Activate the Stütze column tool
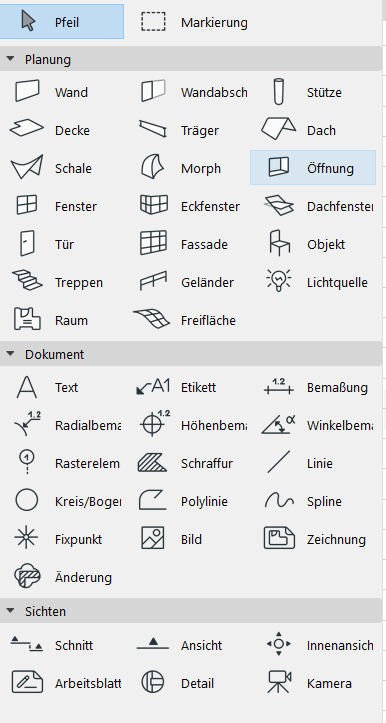The image size is (386, 723). [x=314, y=92]
